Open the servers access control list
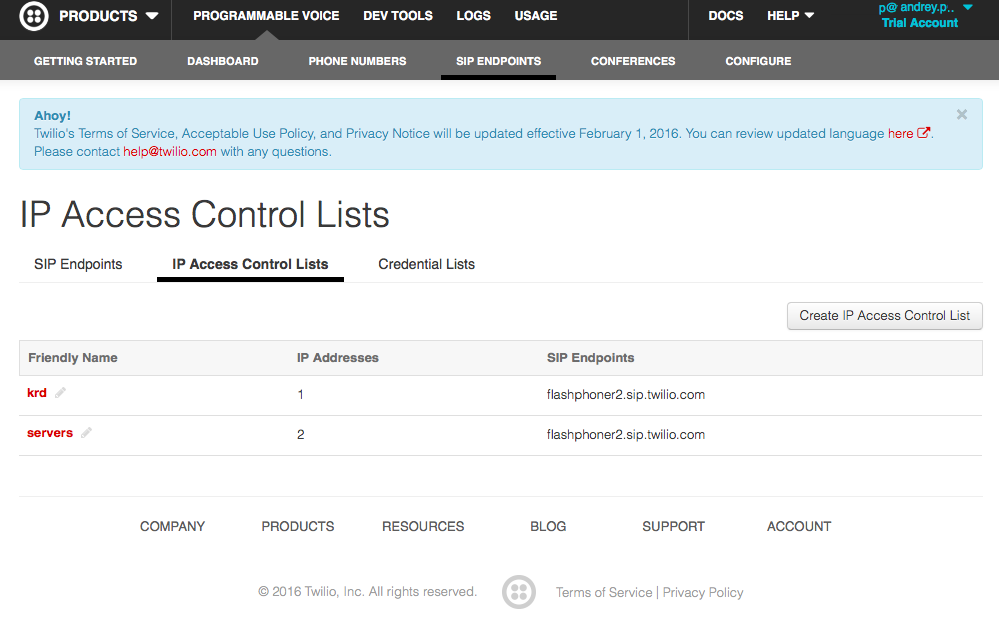This screenshot has width=999, height=617. click(50, 433)
